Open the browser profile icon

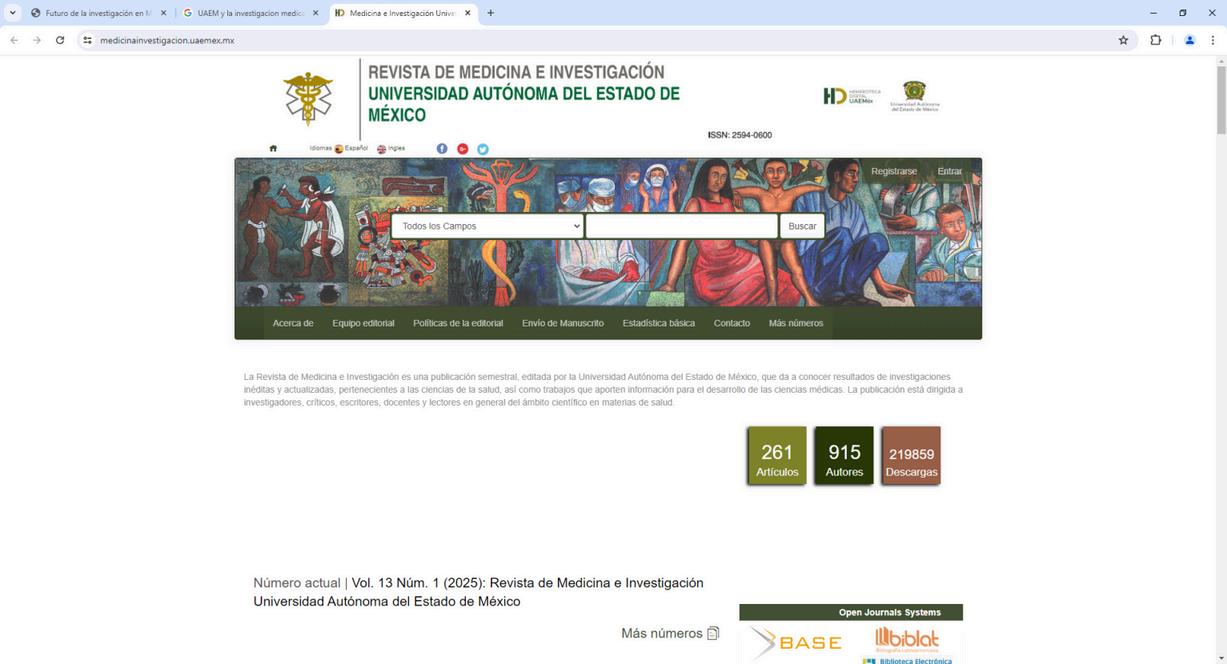1190,40
